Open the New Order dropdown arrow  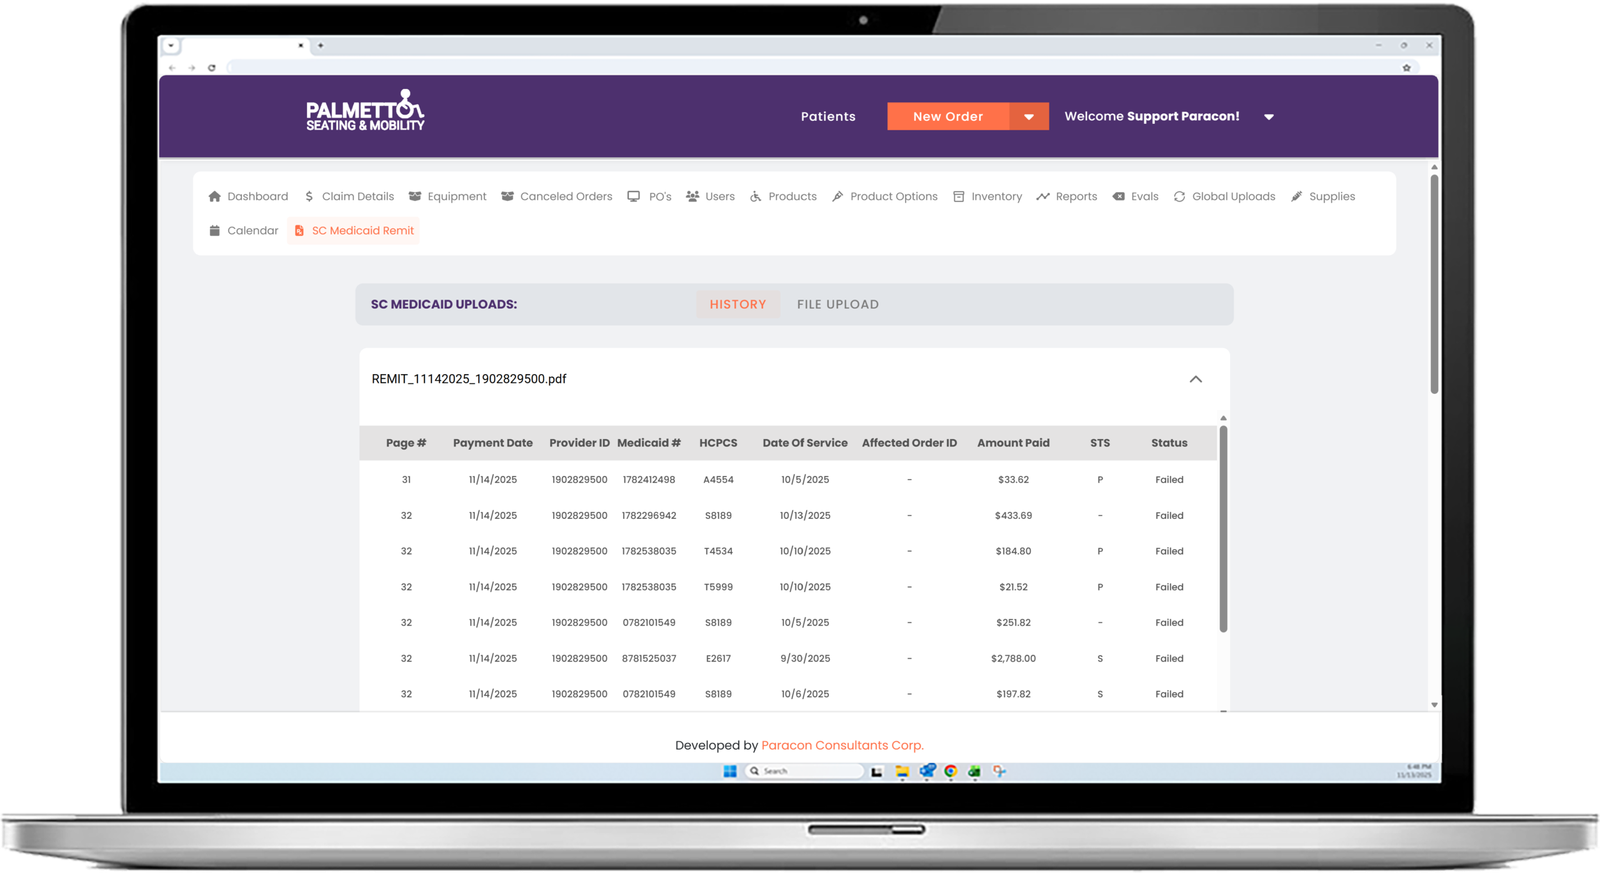(1028, 117)
